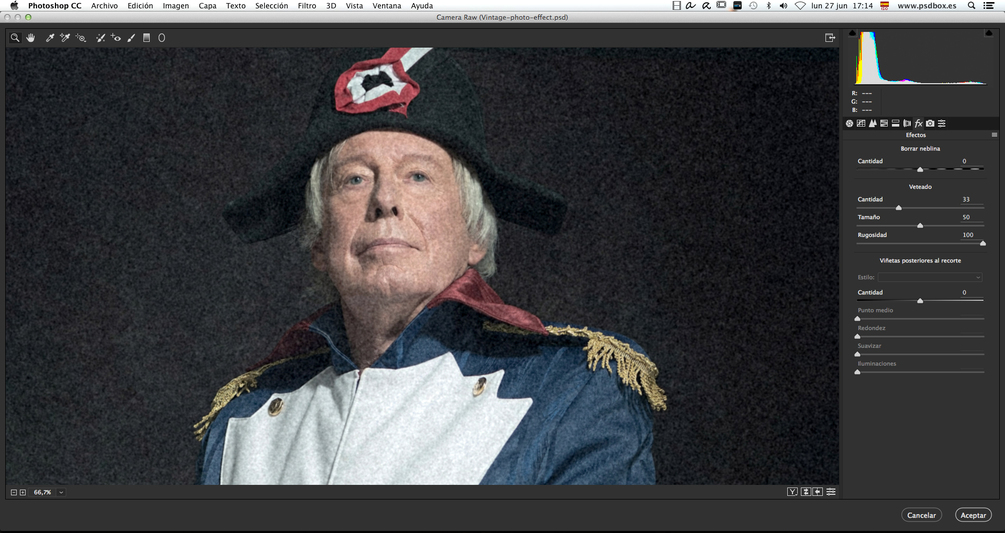Toggle current panel settings preview button
The width and height of the screenshot is (1005, 533).
pos(831,491)
